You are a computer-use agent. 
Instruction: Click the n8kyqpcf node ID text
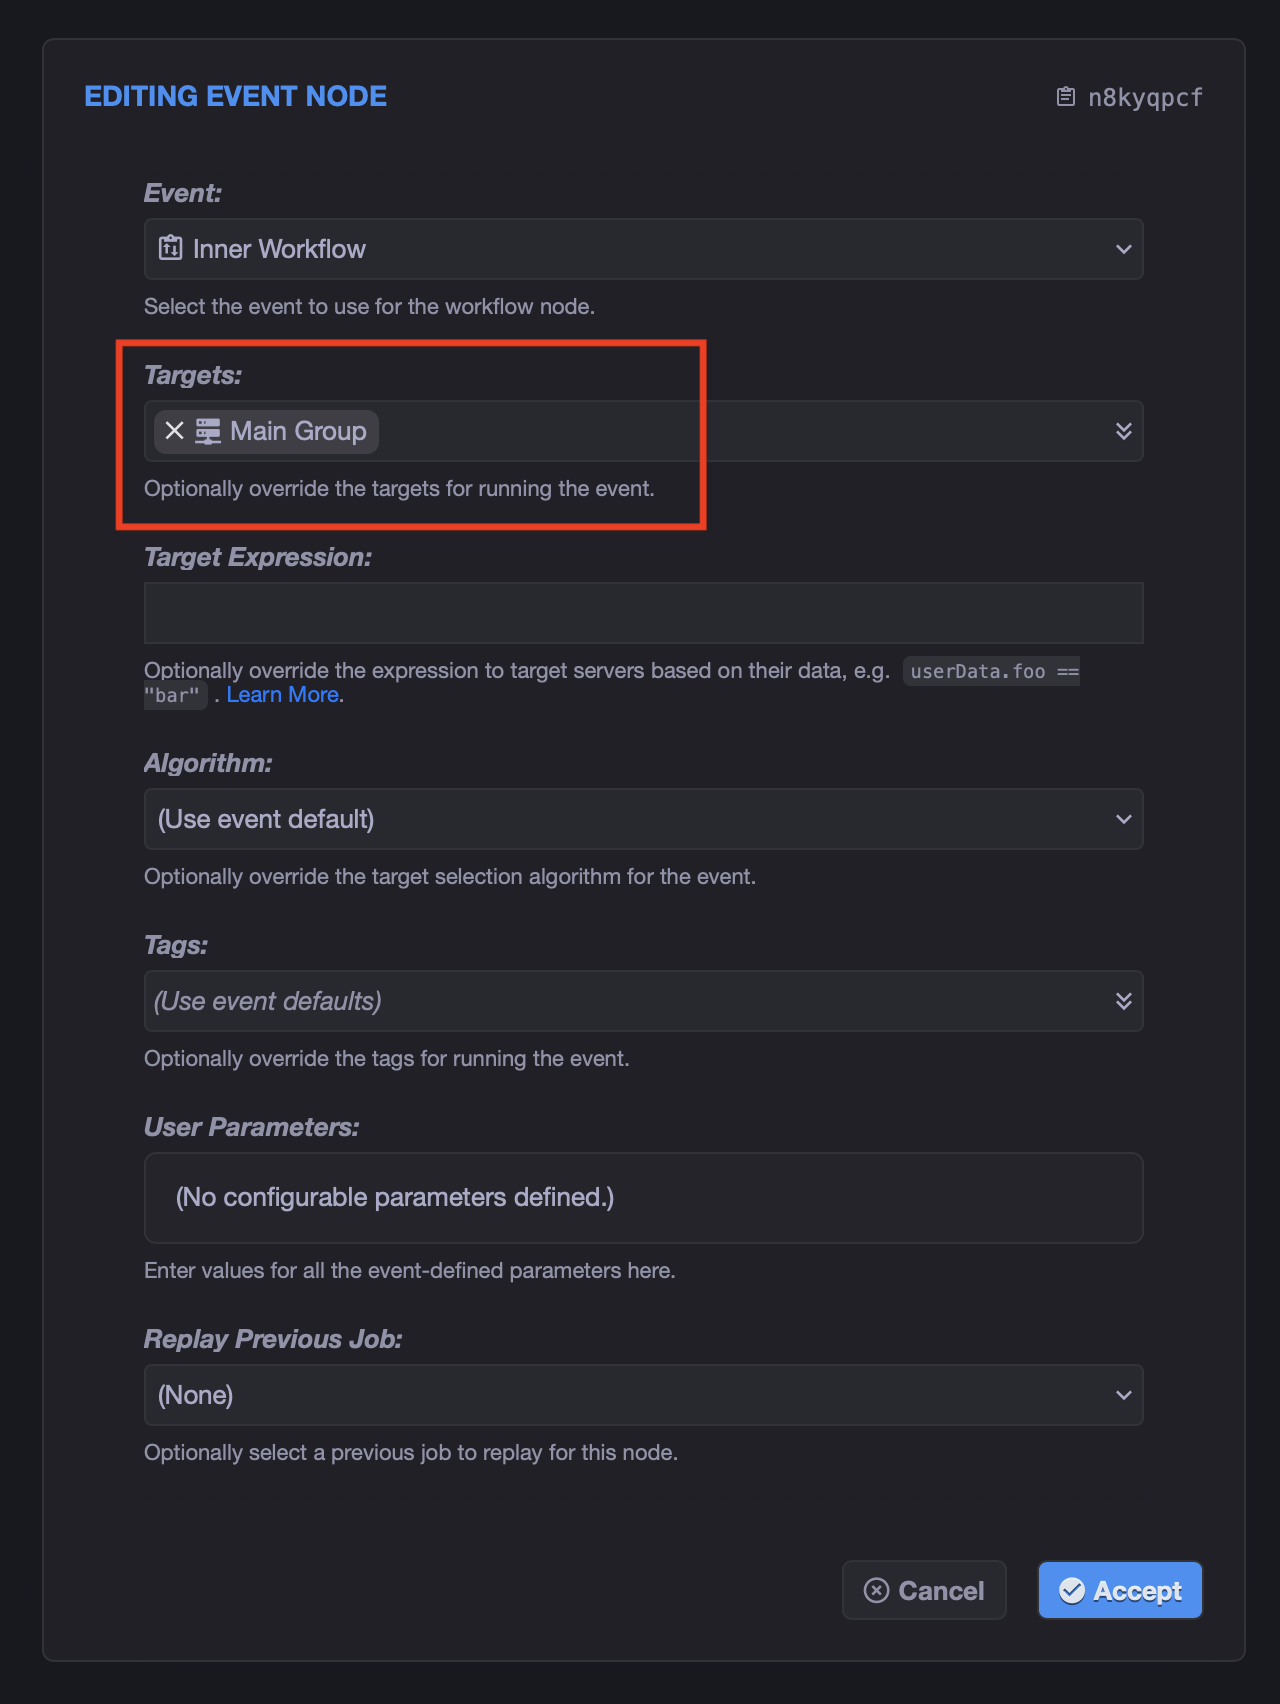(x=1145, y=97)
